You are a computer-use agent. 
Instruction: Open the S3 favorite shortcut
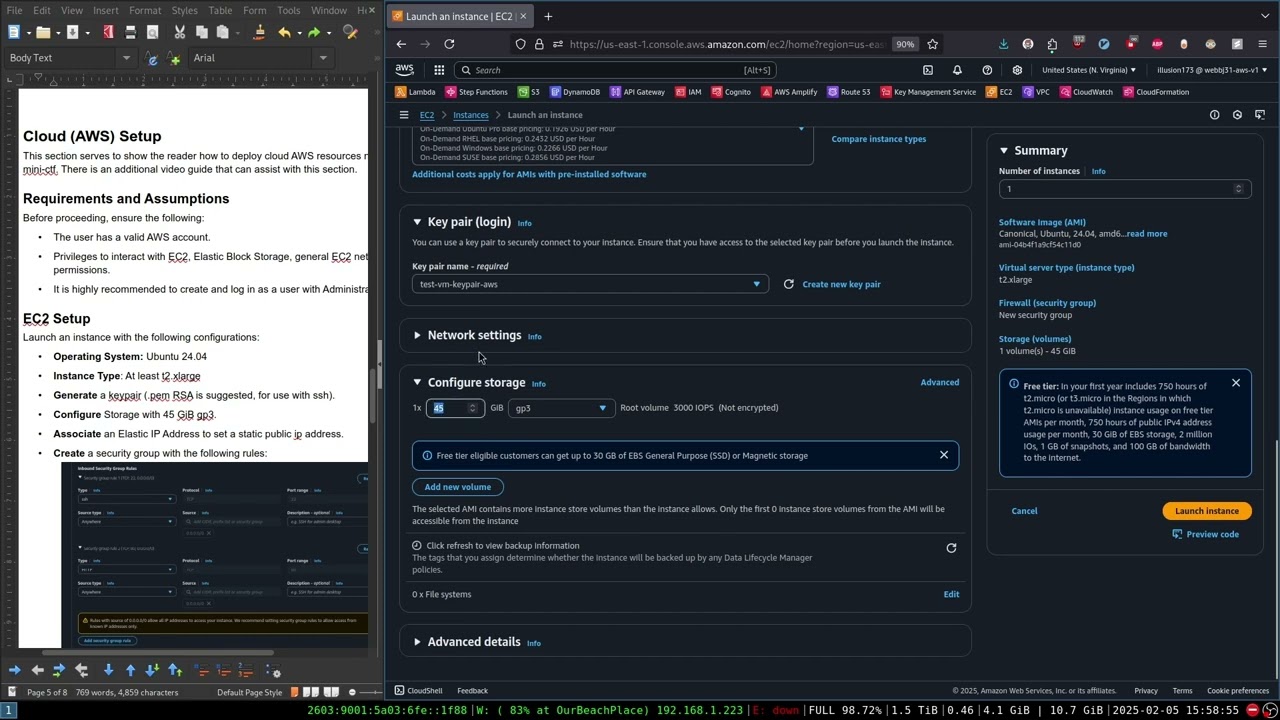point(528,92)
